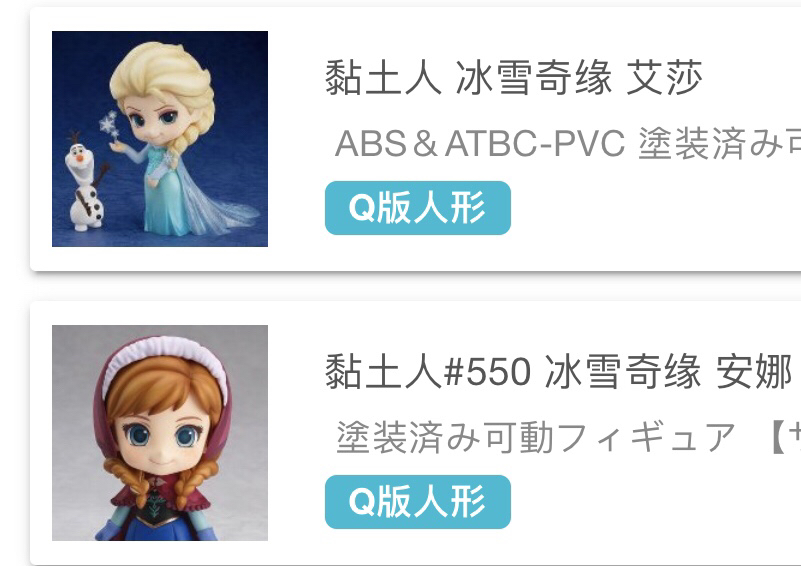Screen dimensions: 801x566
Task: Open the Elsa nendoroid product thumbnail
Action: [160, 139]
